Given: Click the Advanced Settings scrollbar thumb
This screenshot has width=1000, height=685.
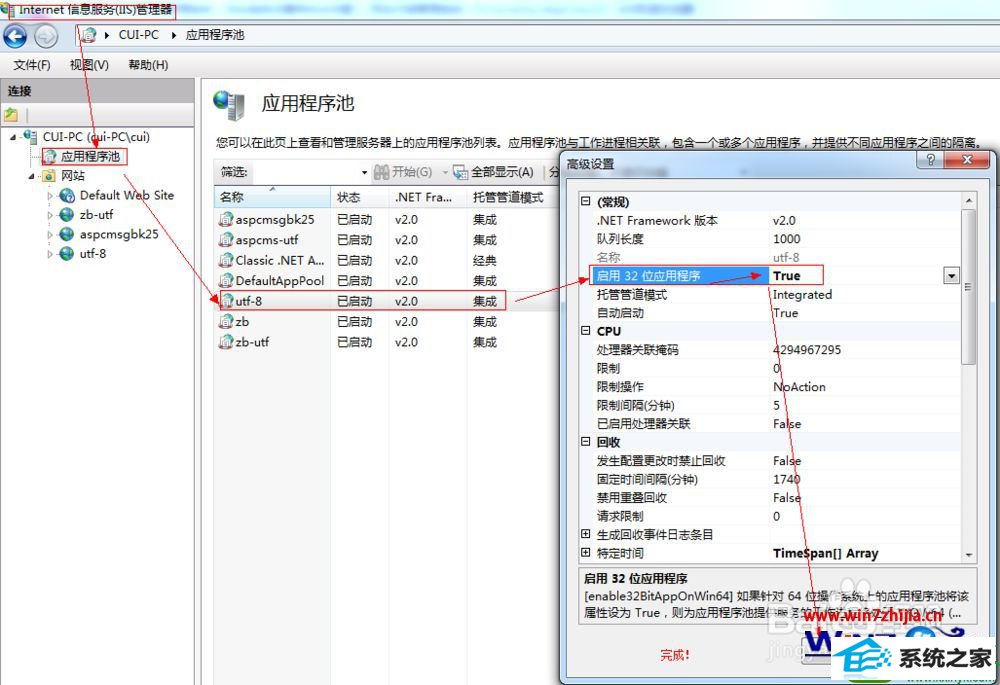Looking at the screenshot, I should coord(968,286).
